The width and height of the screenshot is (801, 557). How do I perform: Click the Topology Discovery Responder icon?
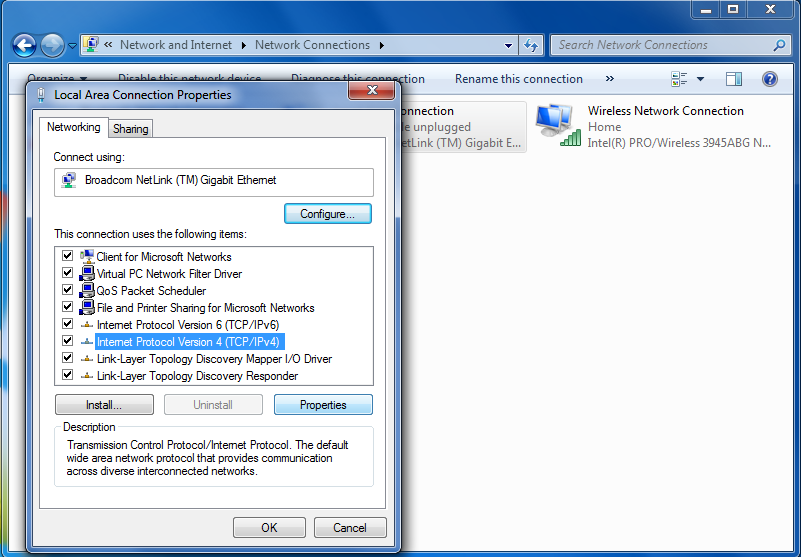coord(87,376)
